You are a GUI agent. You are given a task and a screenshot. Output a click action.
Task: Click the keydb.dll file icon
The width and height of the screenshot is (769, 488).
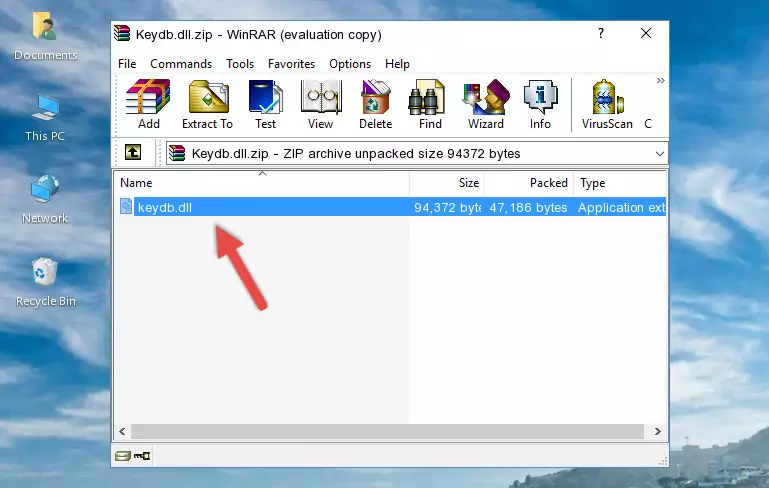pos(126,206)
